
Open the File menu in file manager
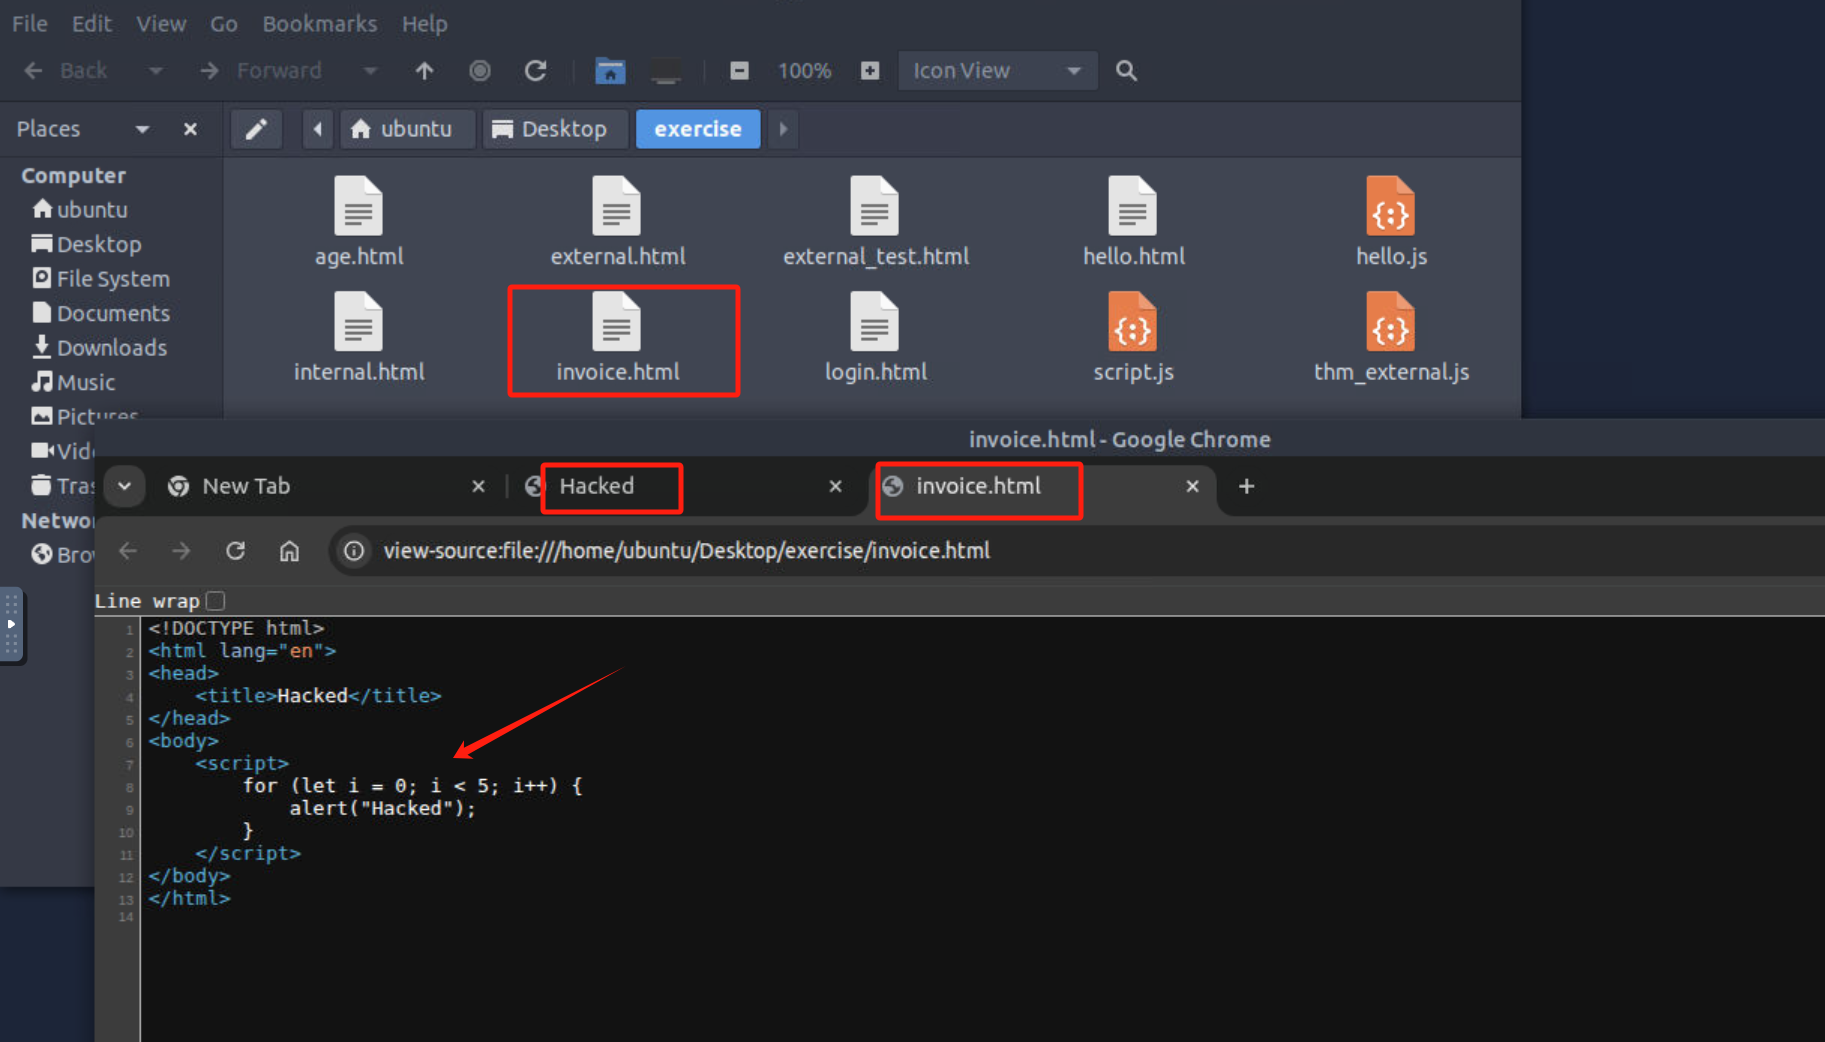[x=29, y=23]
